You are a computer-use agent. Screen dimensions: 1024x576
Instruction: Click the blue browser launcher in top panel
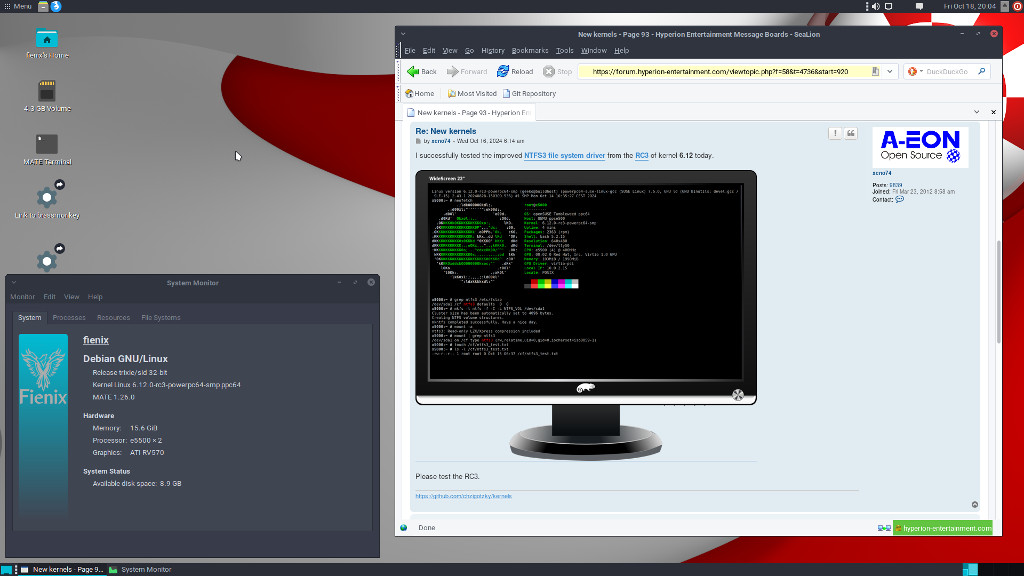[x=56, y=6]
